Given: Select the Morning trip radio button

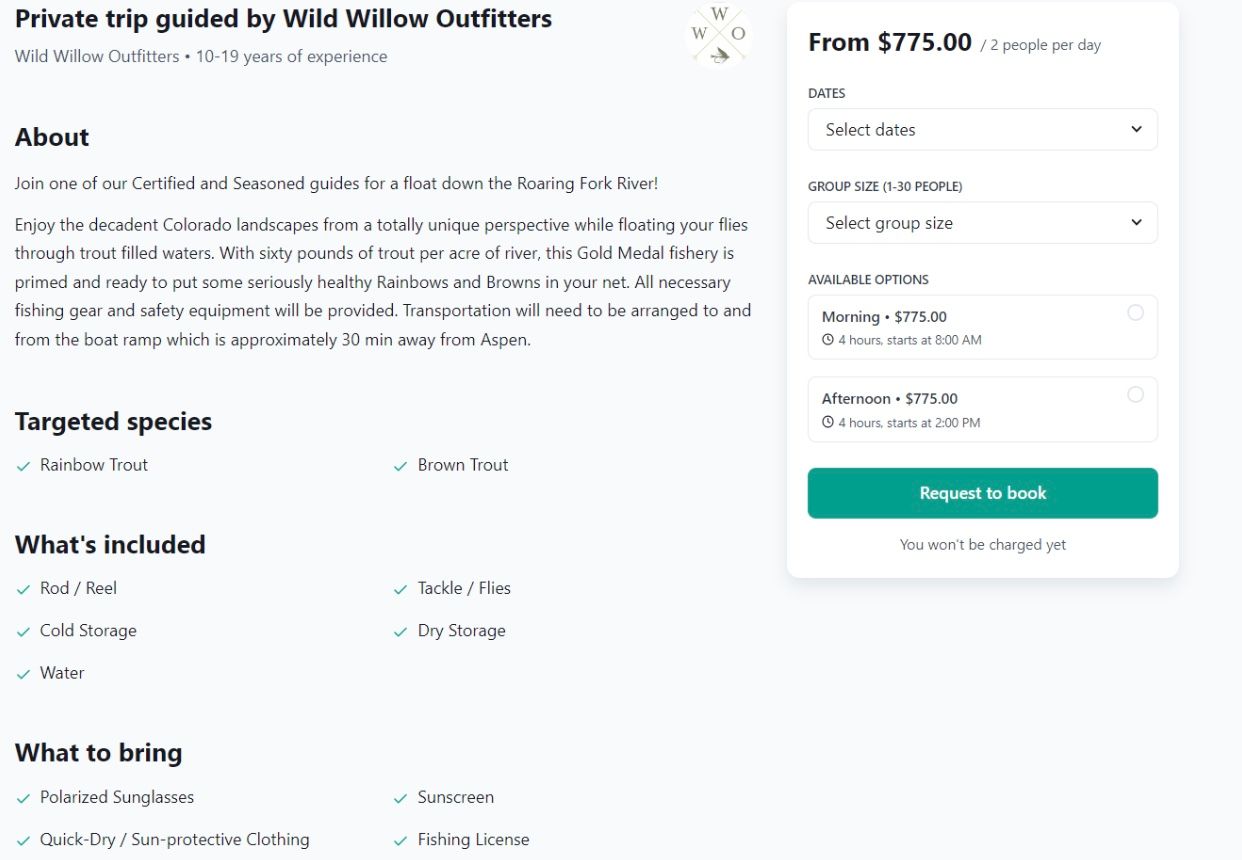Looking at the screenshot, I should coord(1135,313).
